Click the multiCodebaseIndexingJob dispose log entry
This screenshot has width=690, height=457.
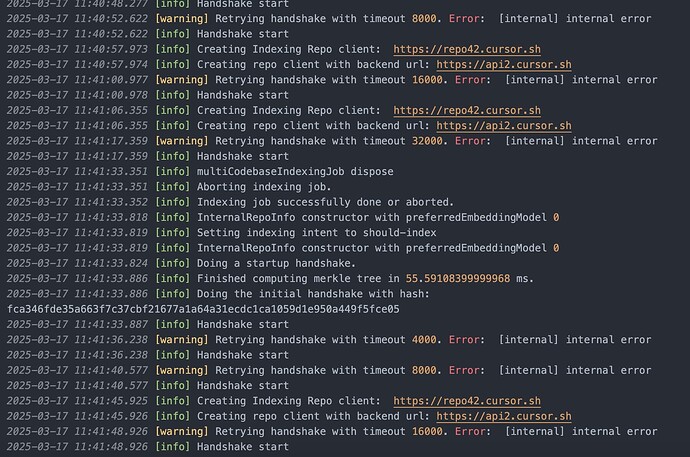coord(200,172)
